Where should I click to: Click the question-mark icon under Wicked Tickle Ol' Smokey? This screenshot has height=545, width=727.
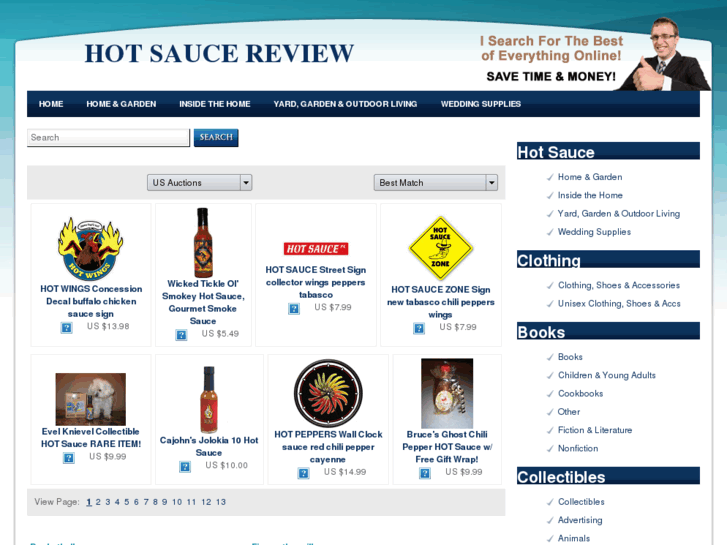181,334
